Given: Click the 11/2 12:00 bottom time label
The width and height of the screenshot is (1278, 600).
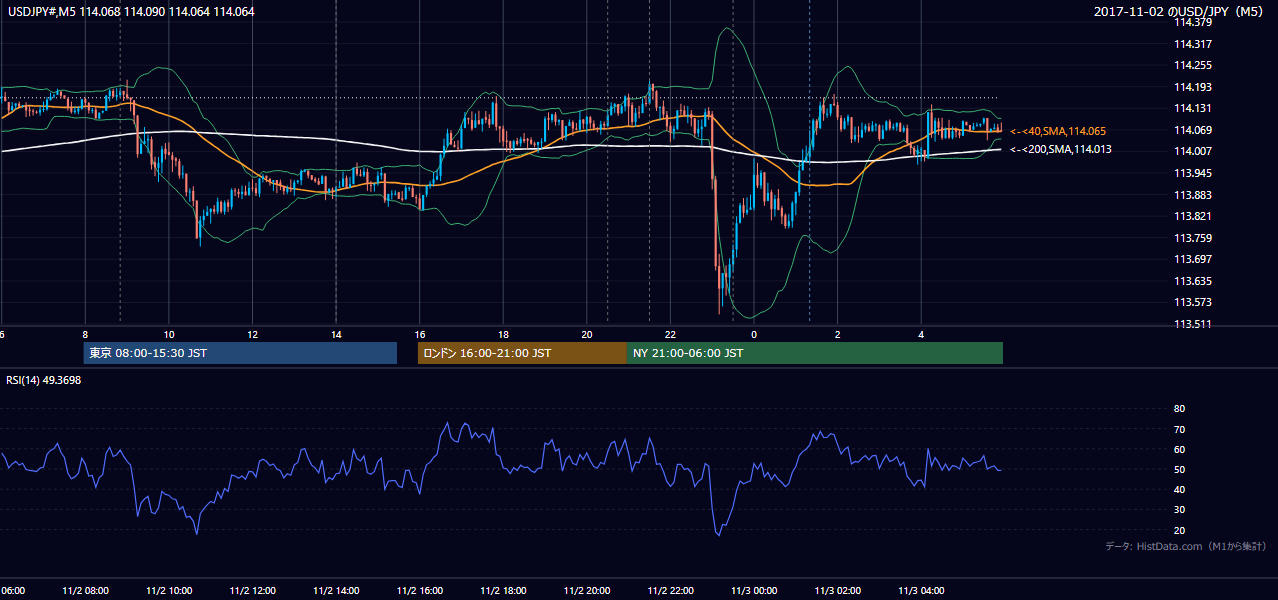Looking at the screenshot, I should click(x=253, y=591).
